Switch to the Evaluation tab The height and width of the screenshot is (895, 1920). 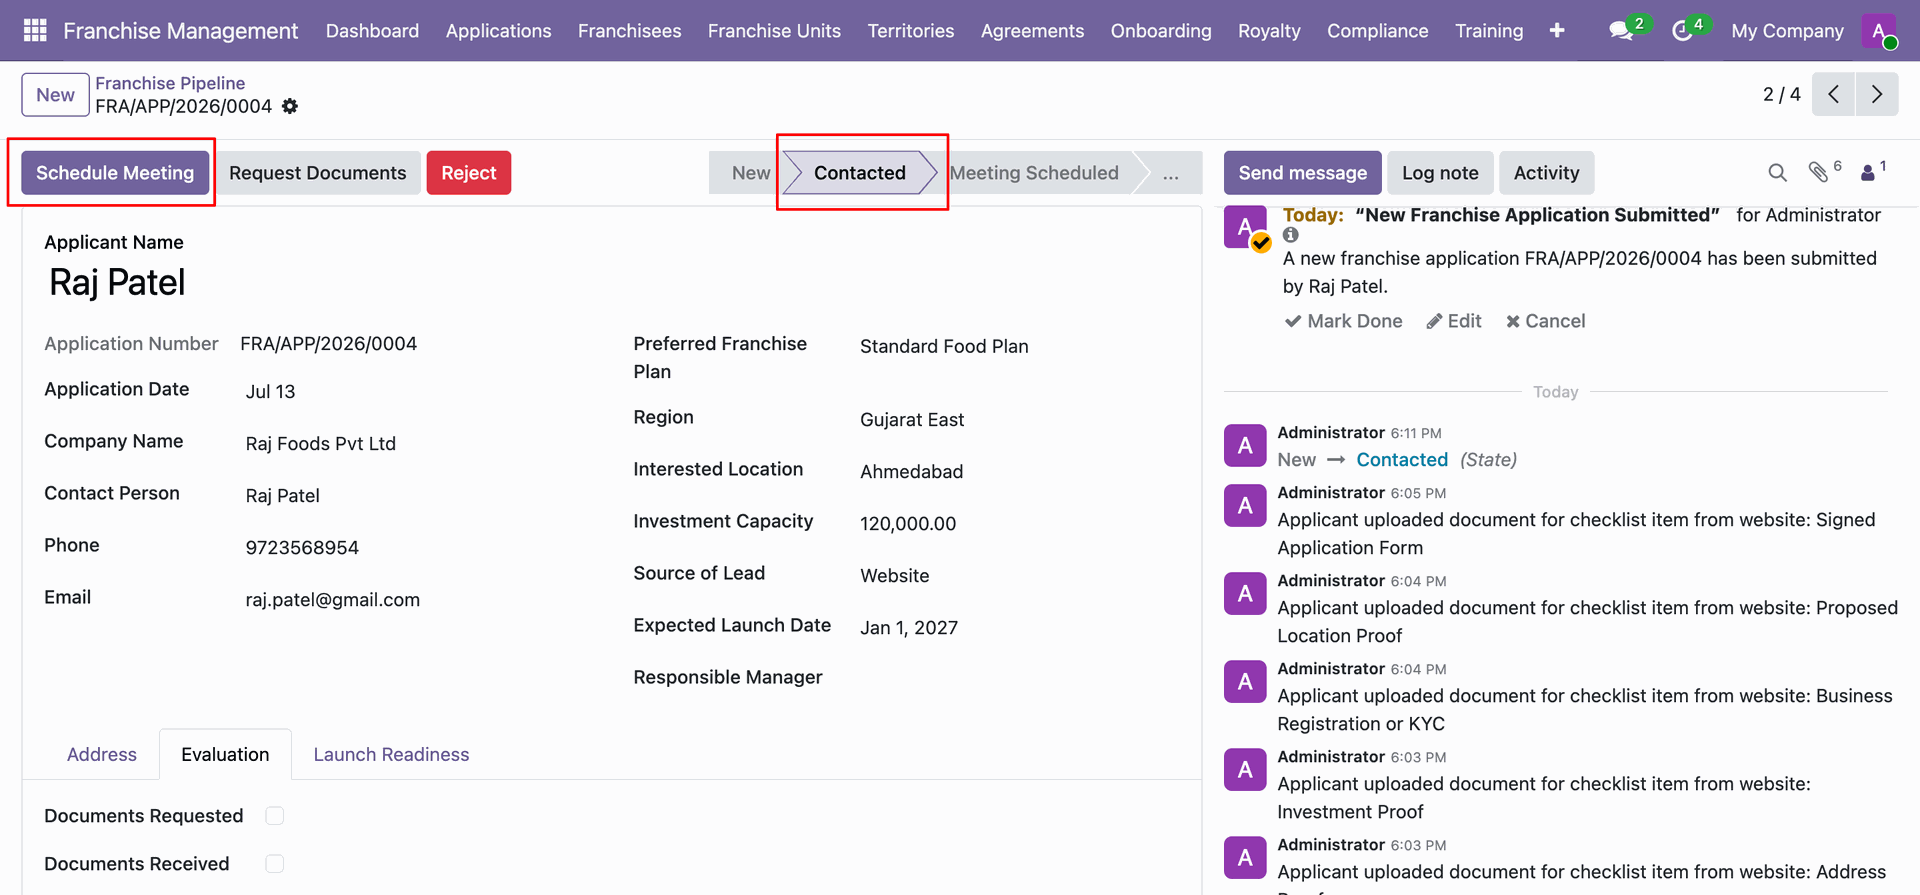tap(225, 754)
